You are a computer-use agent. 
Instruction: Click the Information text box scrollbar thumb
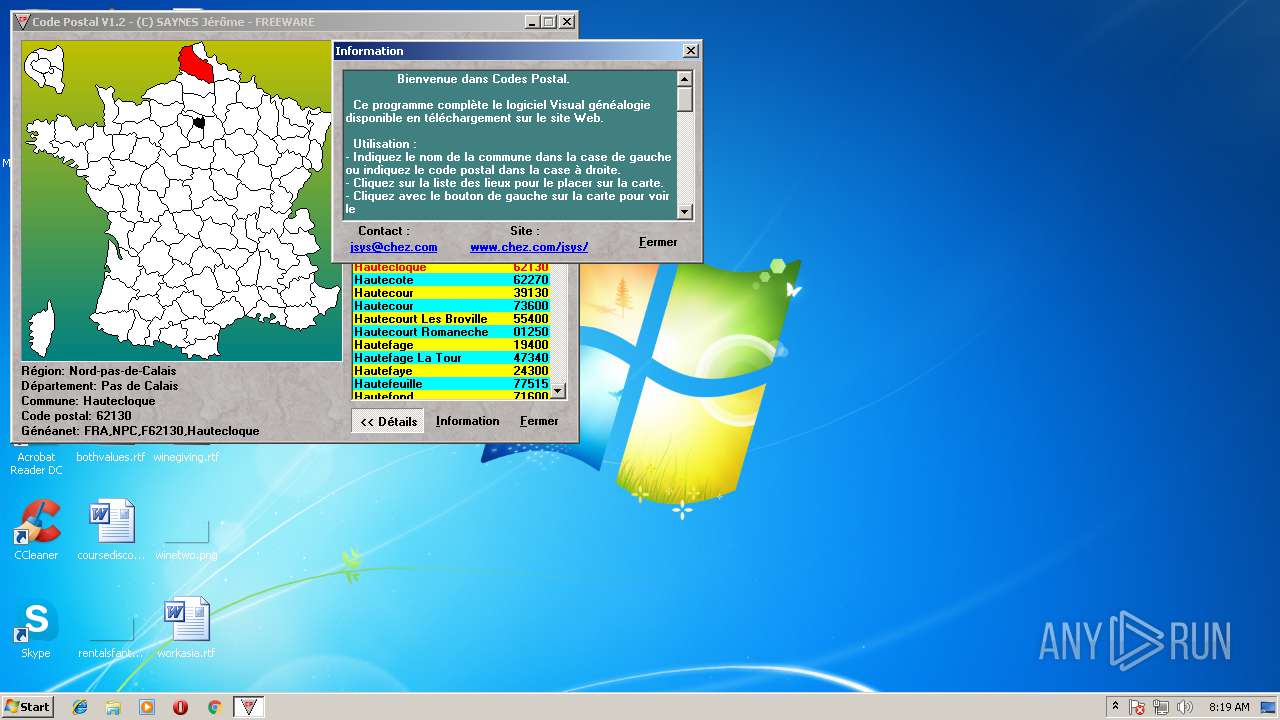coord(685,99)
